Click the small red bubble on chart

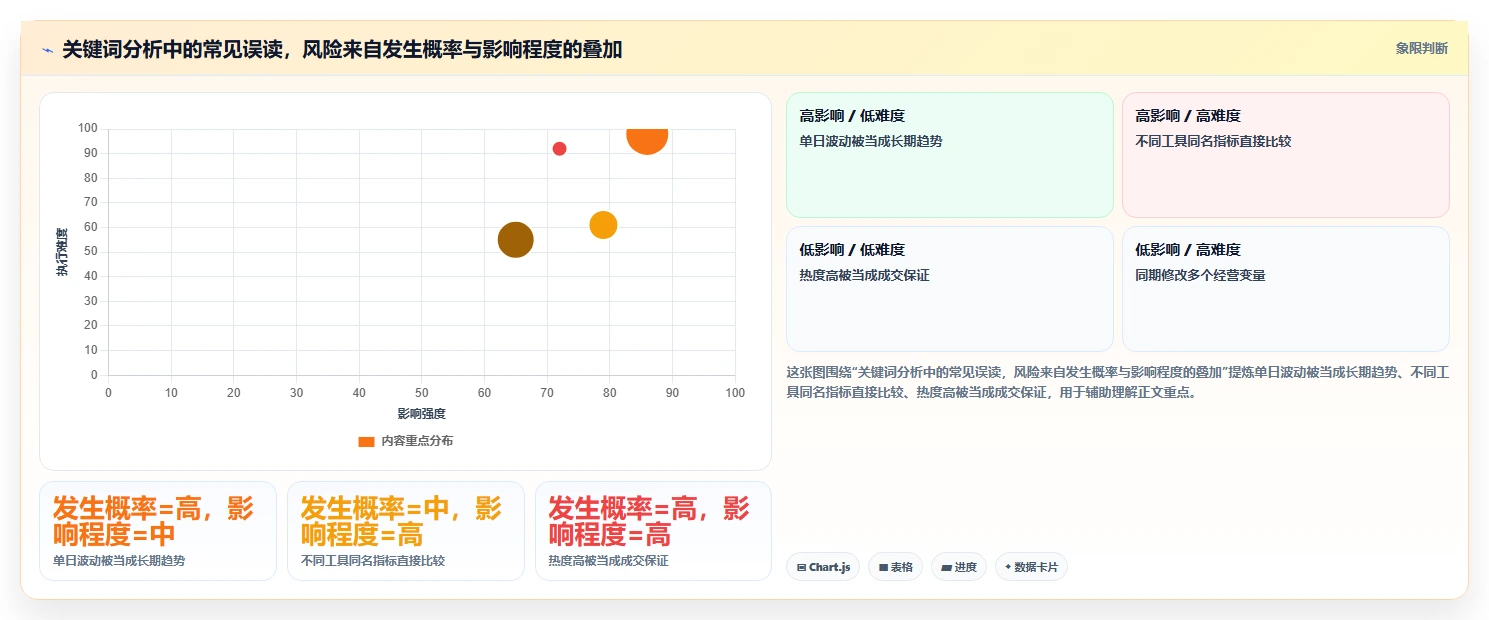pos(559,149)
